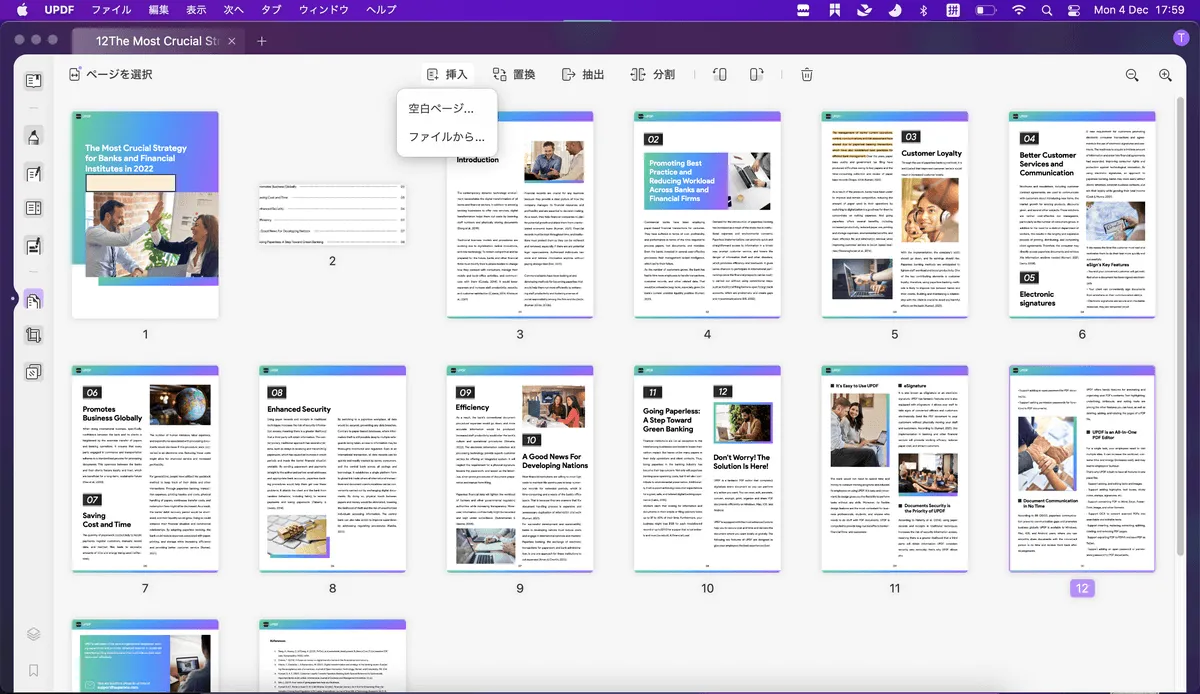Select page 9 Efficiency thumbnail
Image resolution: width=1200 pixels, height=694 pixels.
[x=520, y=469]
